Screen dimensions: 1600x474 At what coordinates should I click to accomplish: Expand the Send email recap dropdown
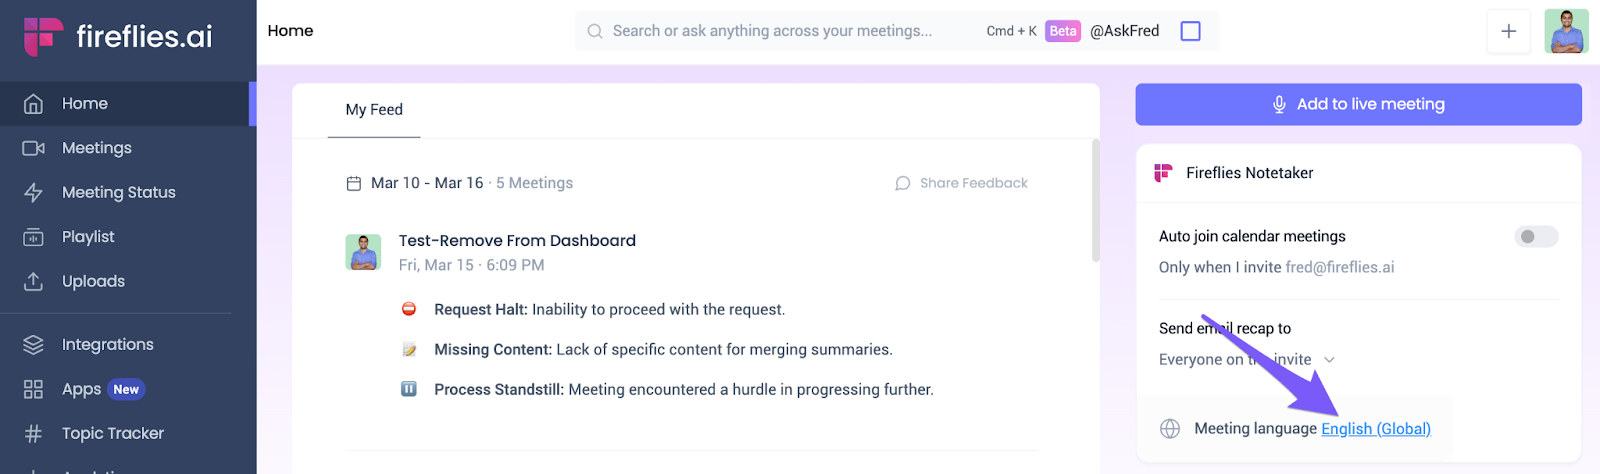coord(1329,360)
